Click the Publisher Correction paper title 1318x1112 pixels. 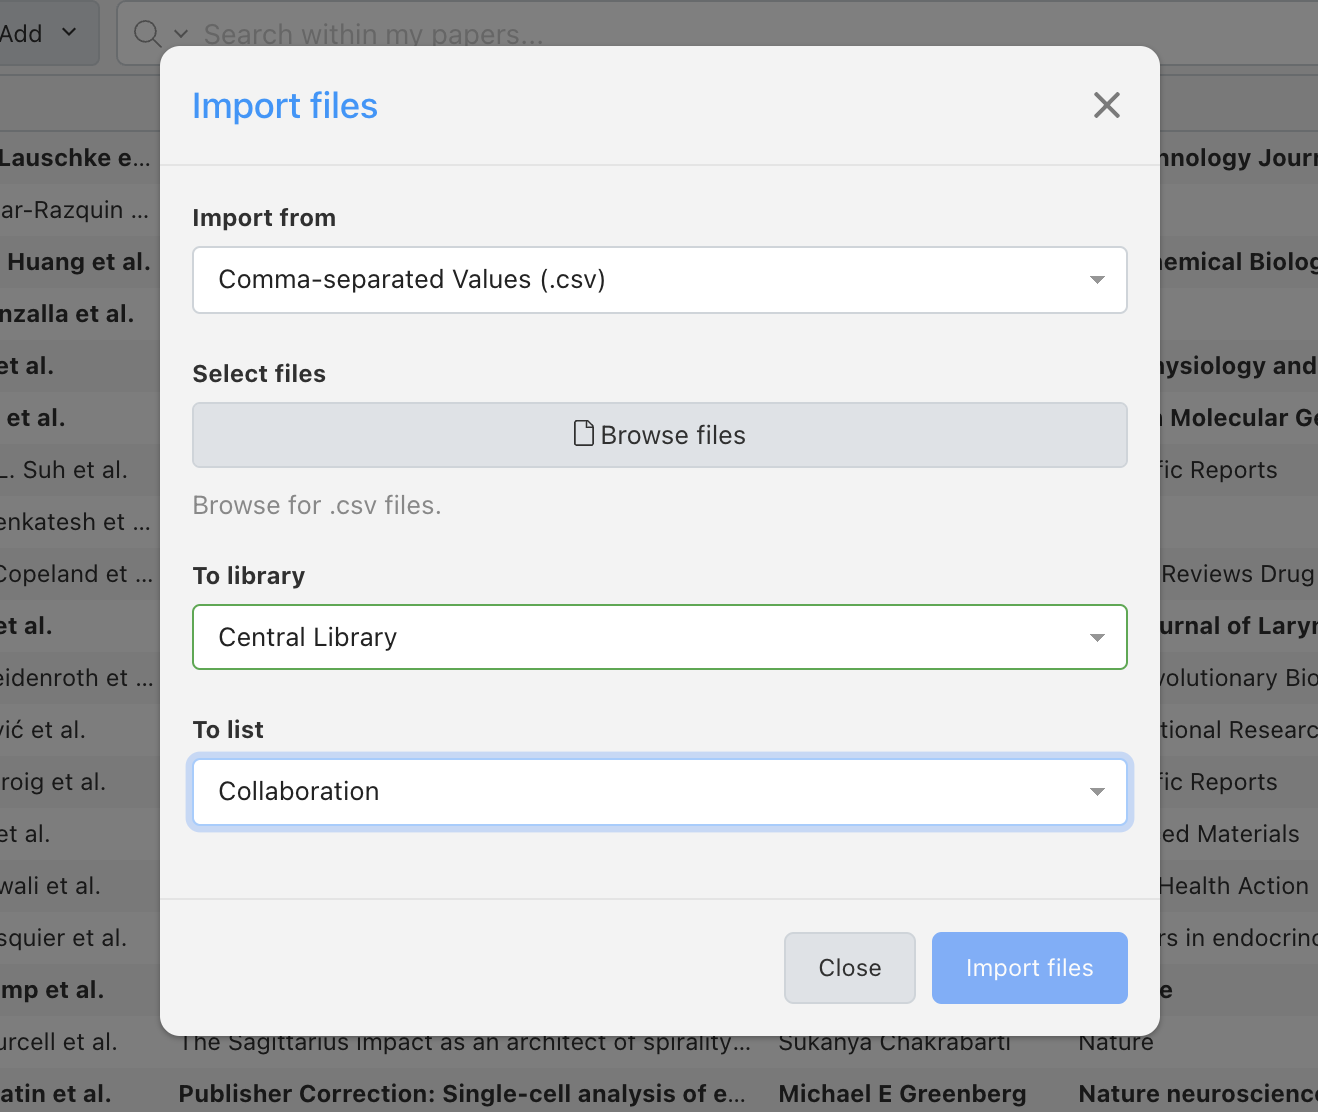click(x=464, y=1094)
